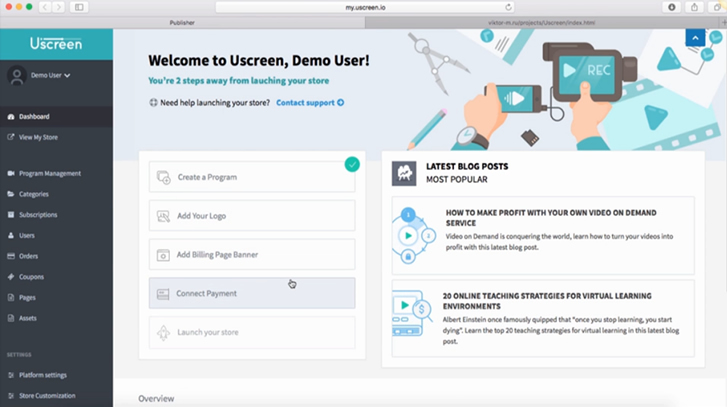Click the Demo User avatar icon

tap(17, 76)
